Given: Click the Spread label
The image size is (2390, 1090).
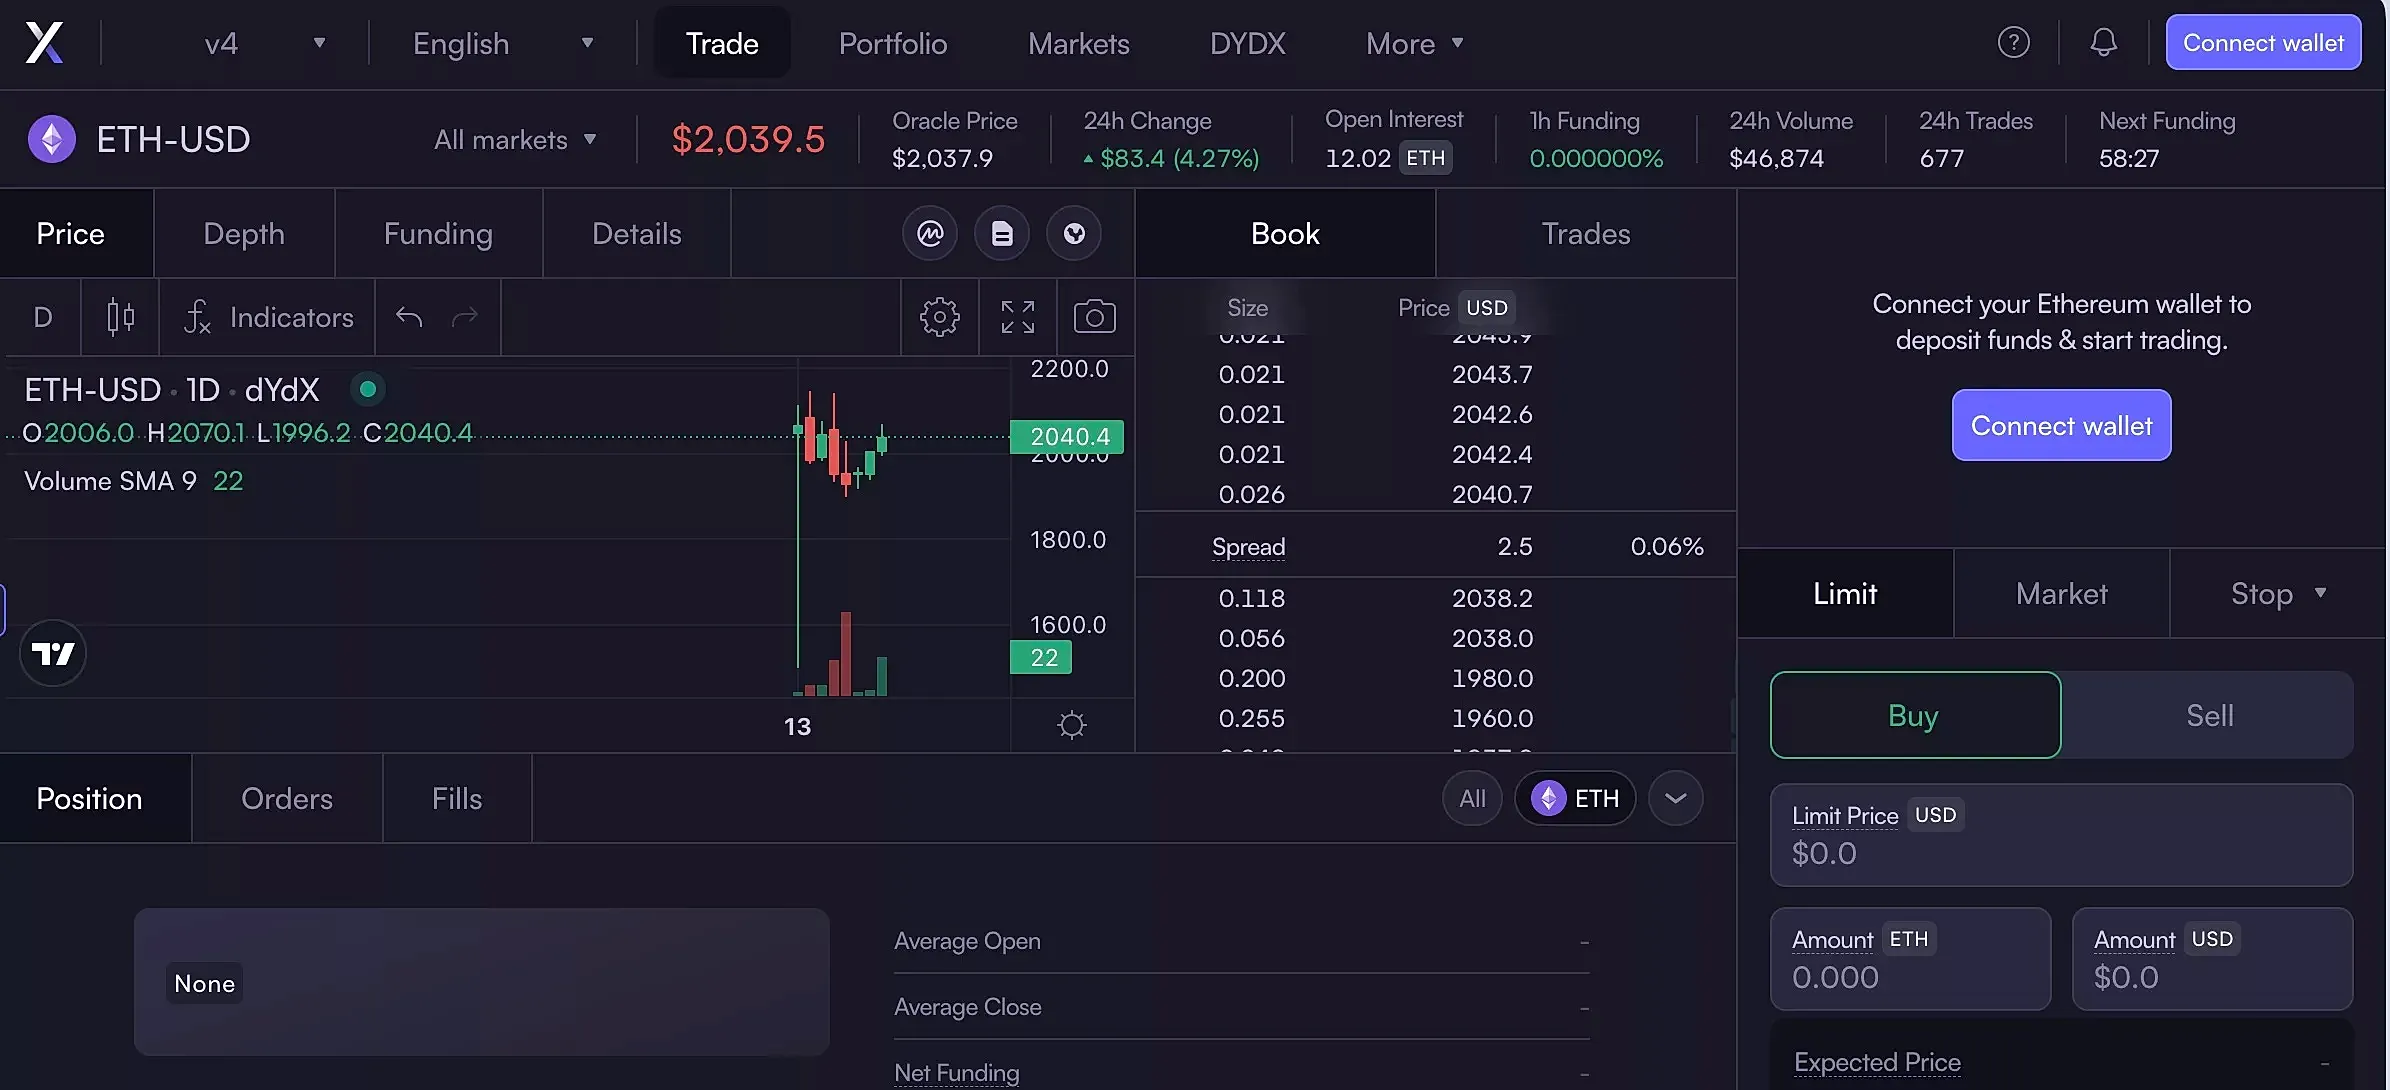Looking at the screenshot, I should tap(1248, 547).
